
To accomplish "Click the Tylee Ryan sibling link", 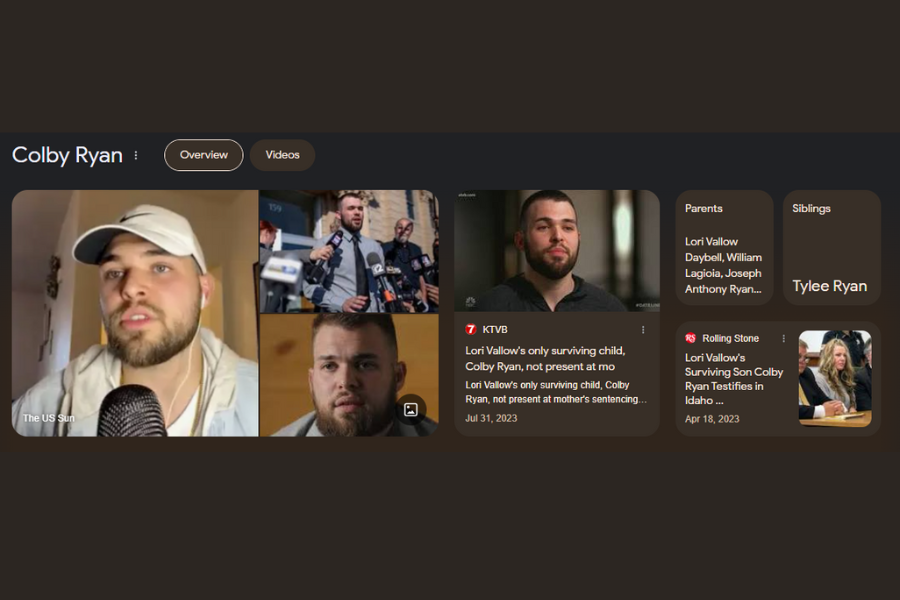I will [829, 286].
